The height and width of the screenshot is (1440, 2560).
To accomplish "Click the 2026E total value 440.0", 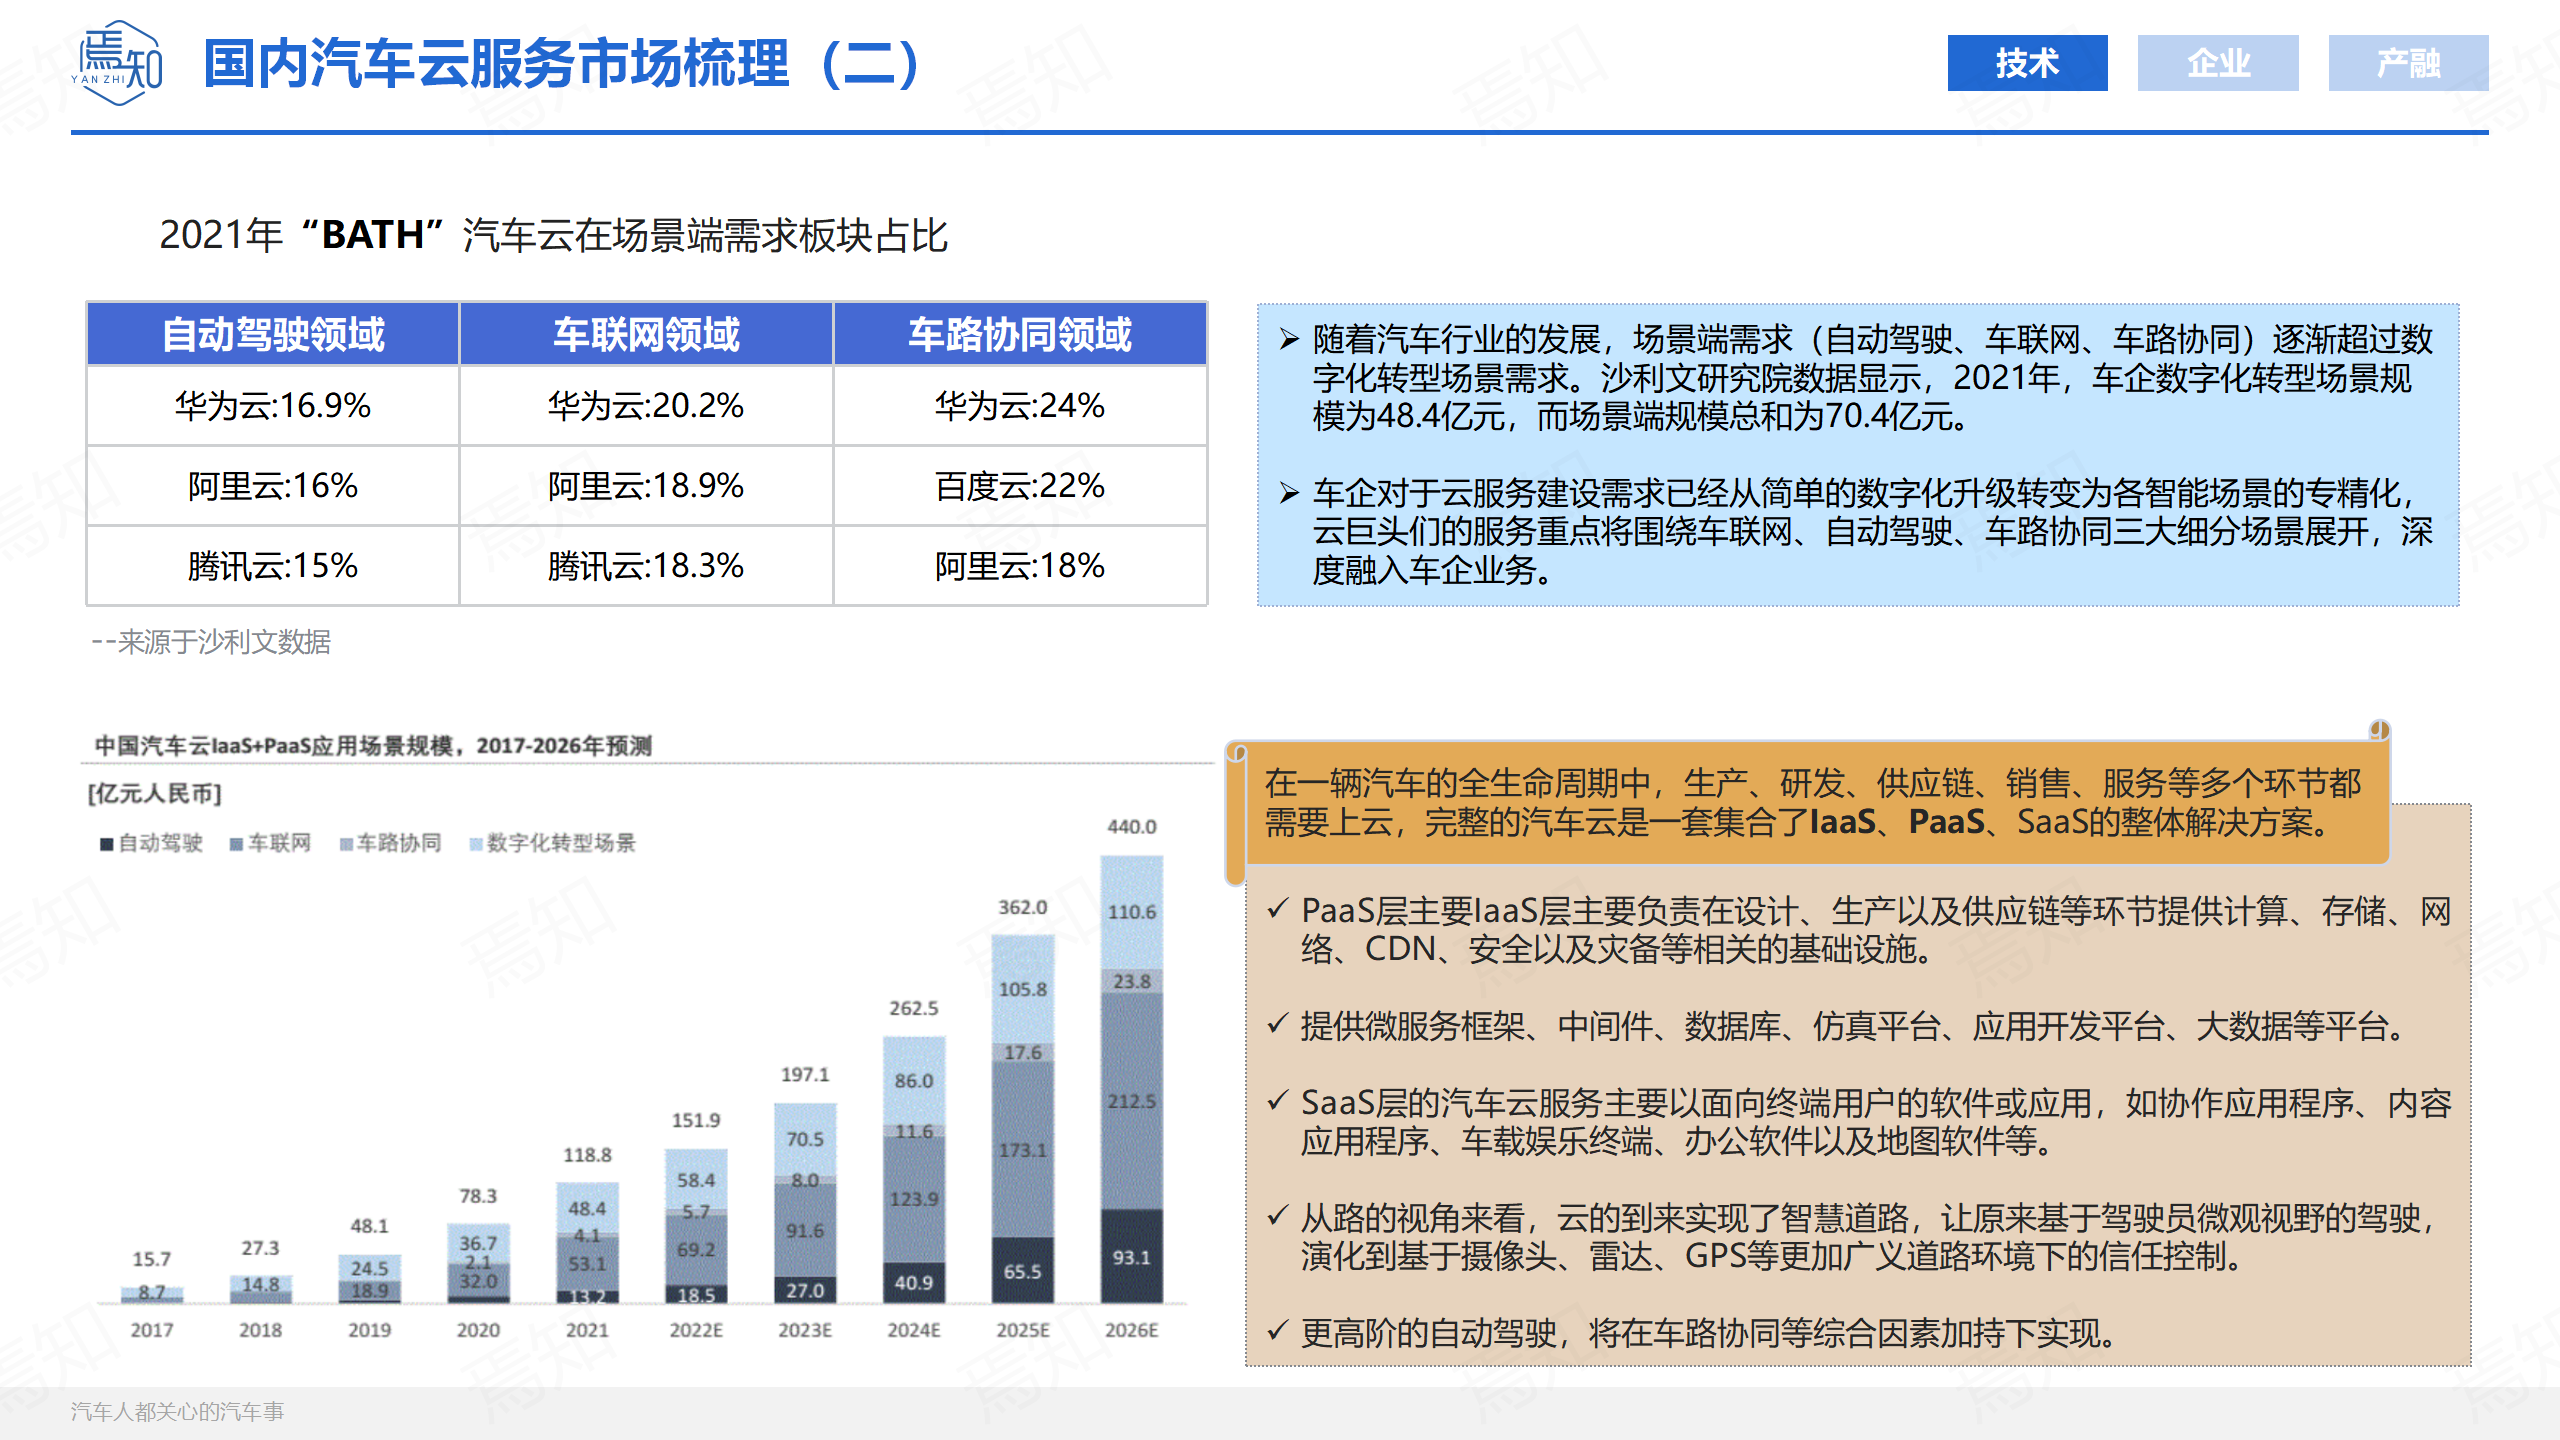I will tap(1131, 827).
